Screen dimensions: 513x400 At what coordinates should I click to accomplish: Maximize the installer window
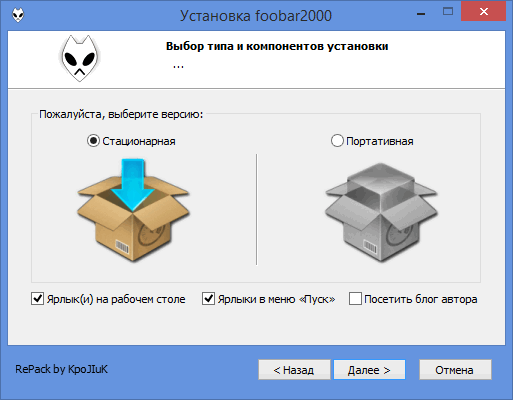coord(448,12)
